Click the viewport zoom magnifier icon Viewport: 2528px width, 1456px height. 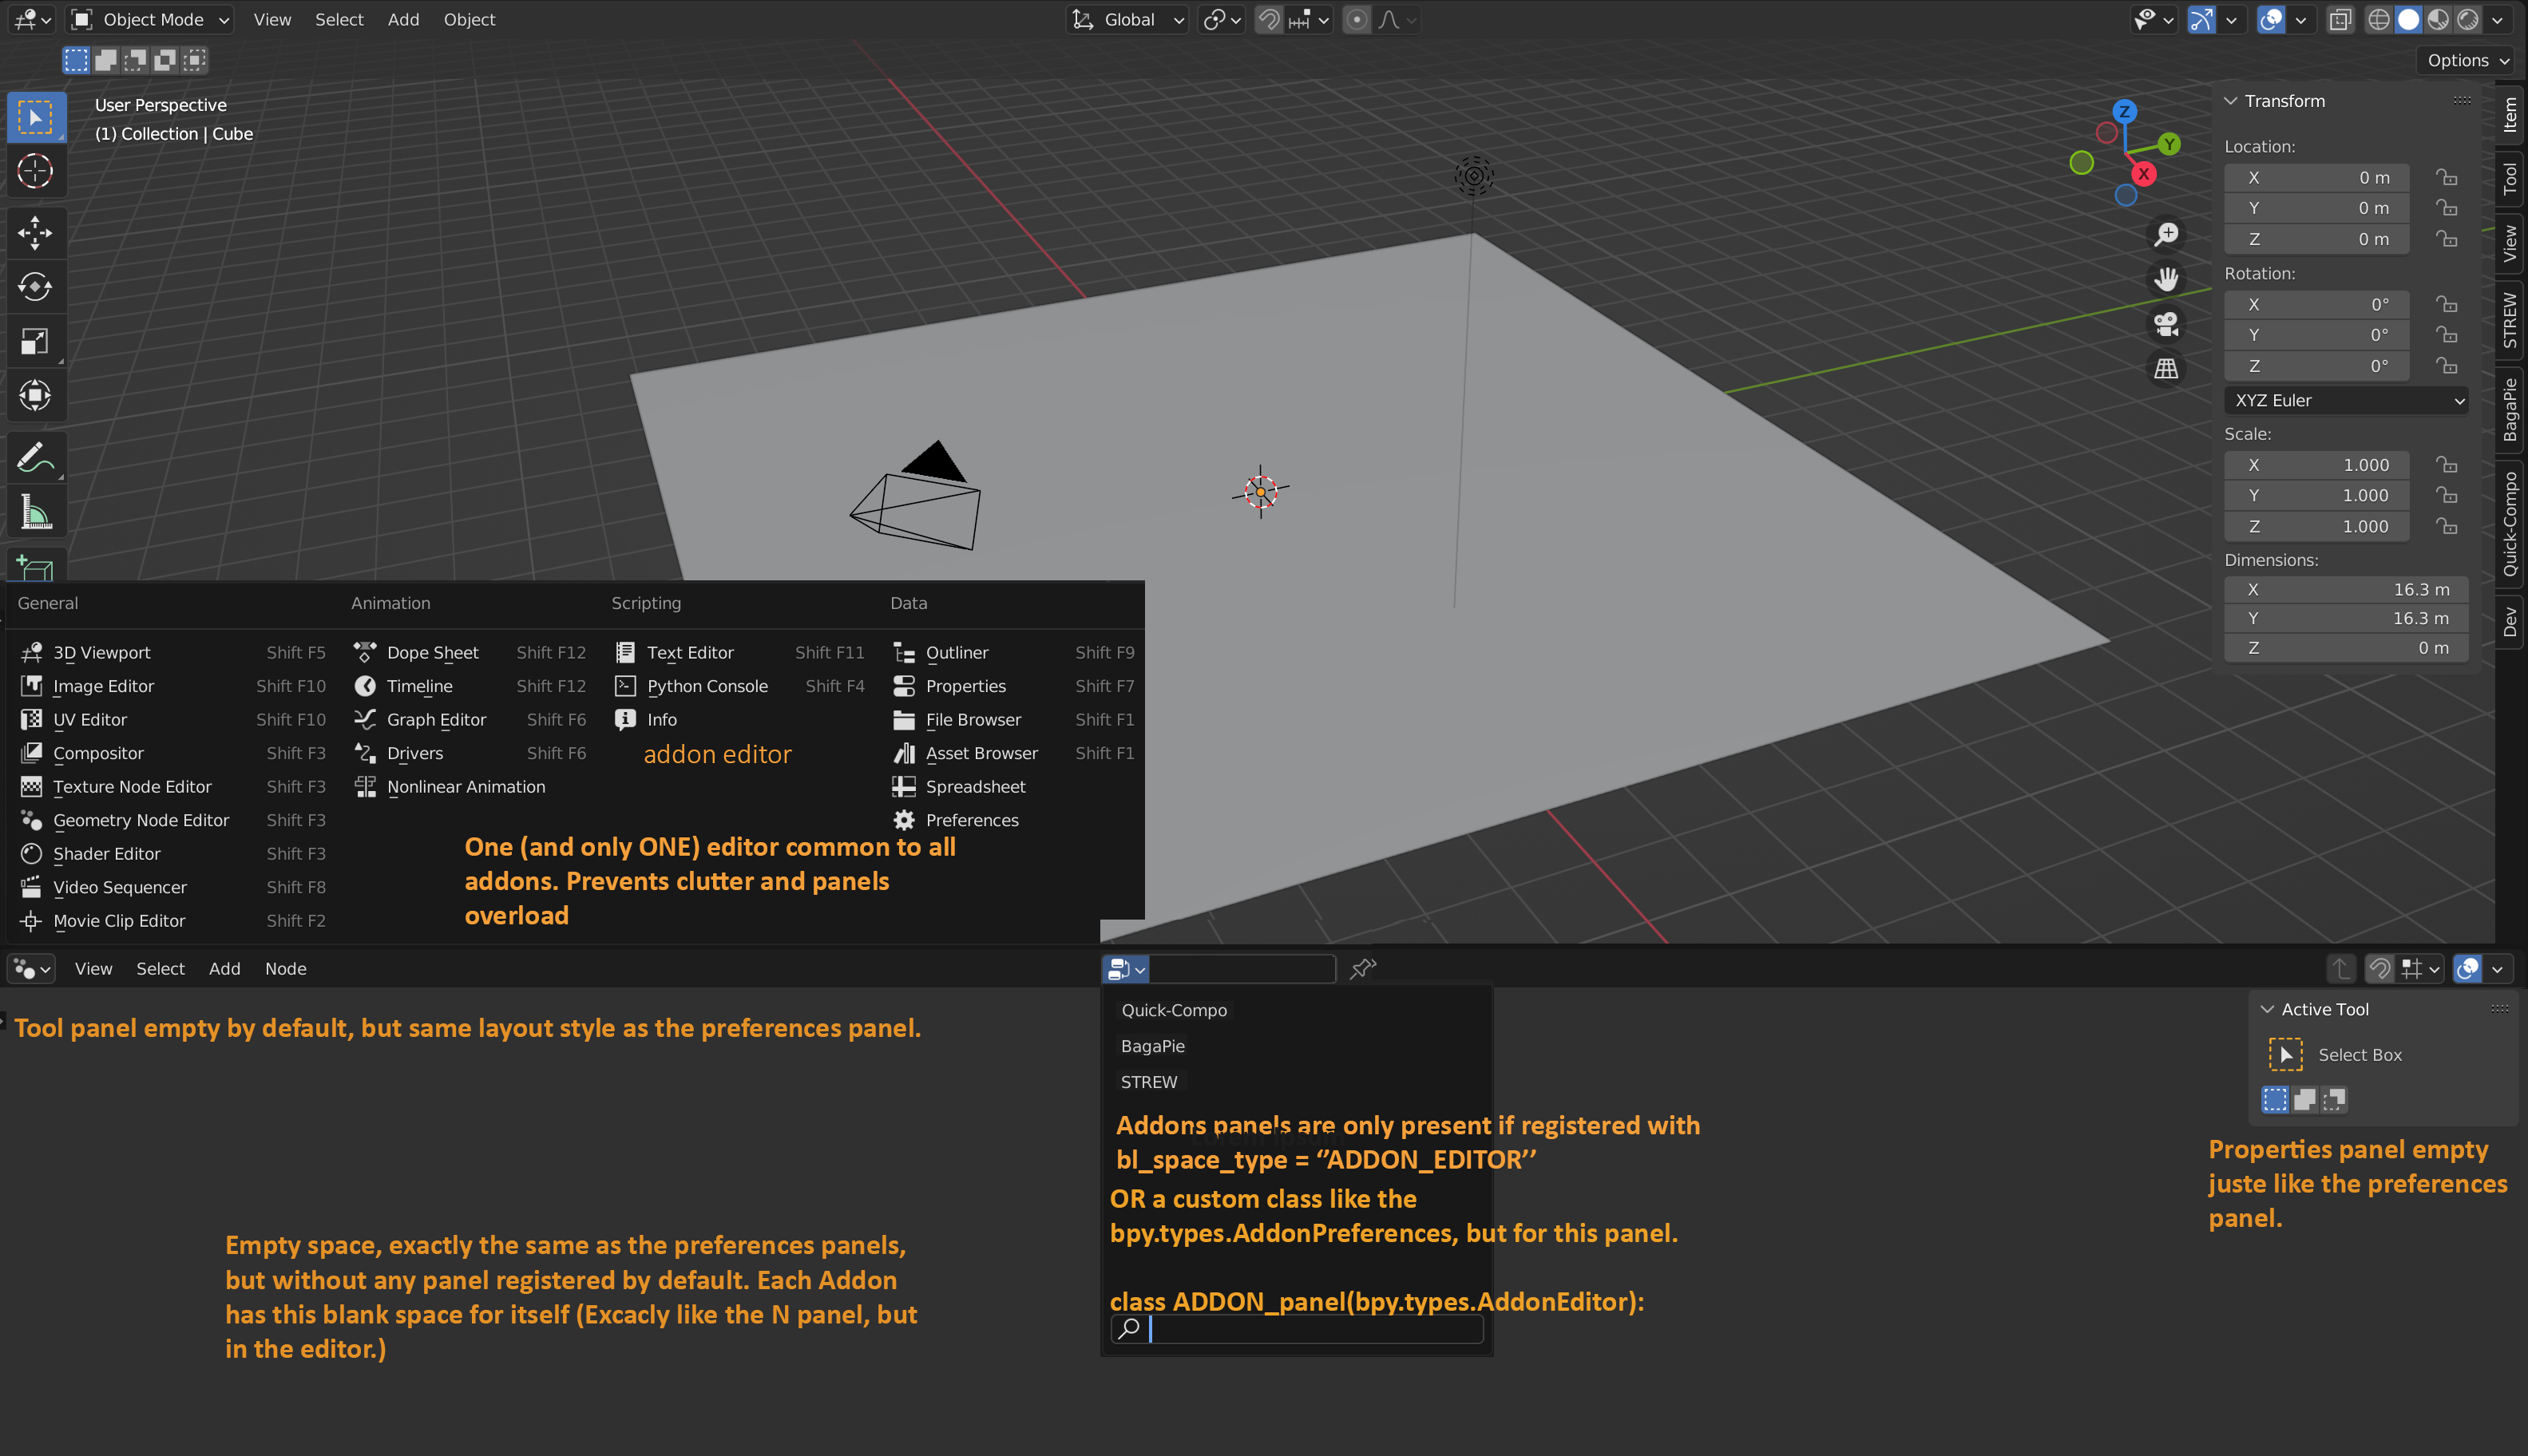[x=2166, y=234]
